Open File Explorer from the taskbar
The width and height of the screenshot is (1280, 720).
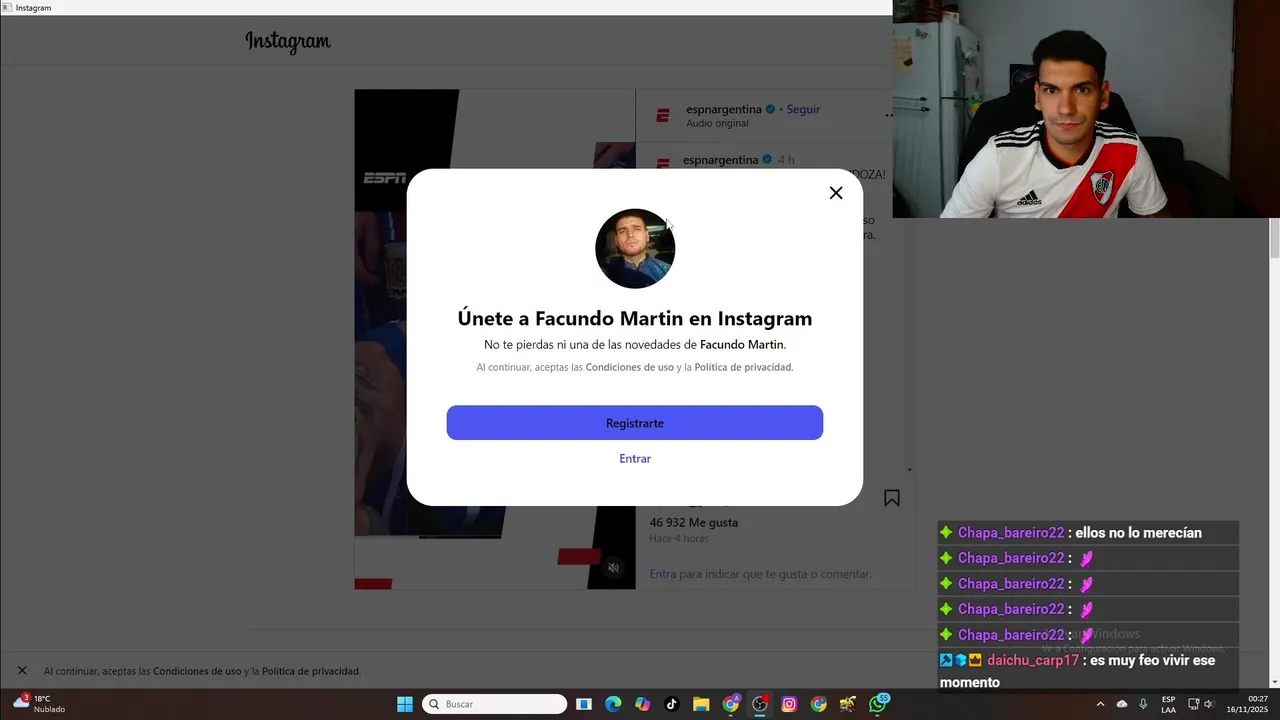click(701, 704)
